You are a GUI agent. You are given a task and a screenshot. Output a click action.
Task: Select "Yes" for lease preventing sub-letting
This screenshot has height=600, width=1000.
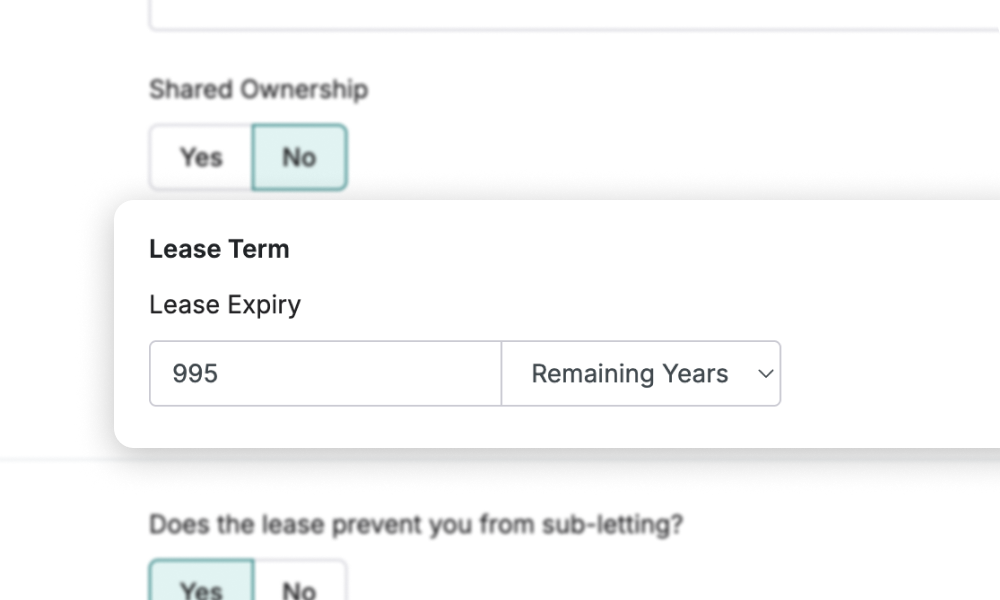pos(199,590)
